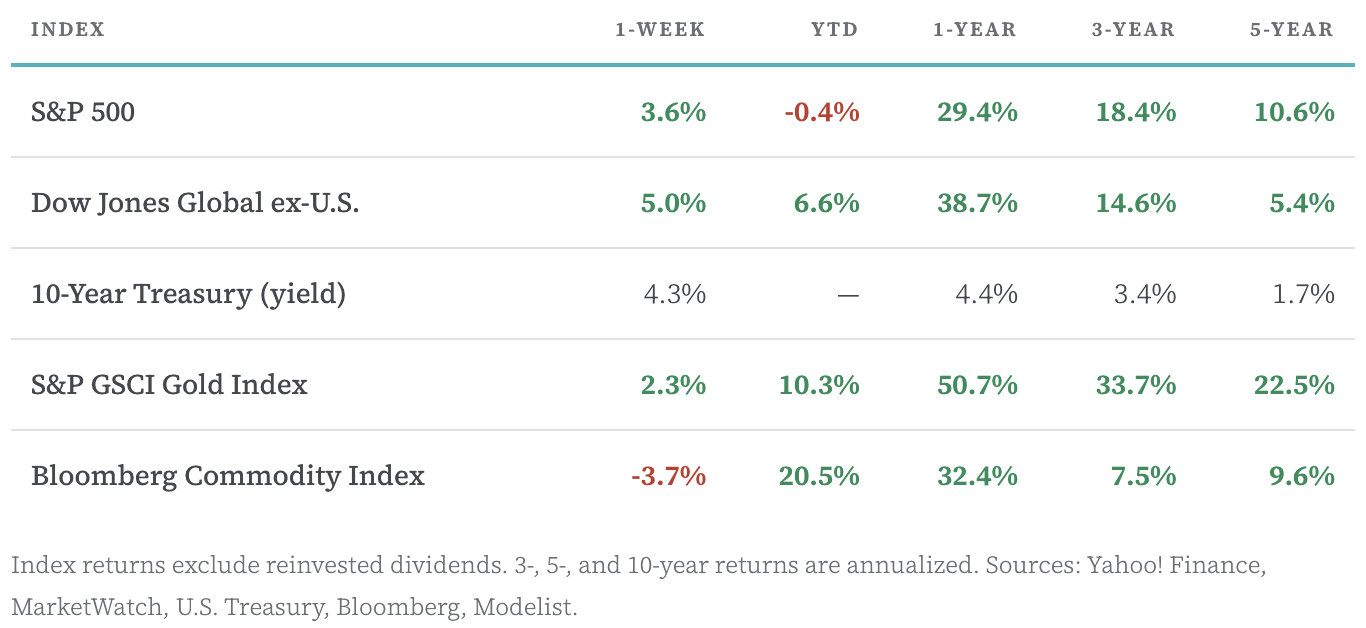The width and height of the screenshot is (1366, 628).
Task: Select the 10-Year Treasury (yield) label
Action: click(188, 294)
